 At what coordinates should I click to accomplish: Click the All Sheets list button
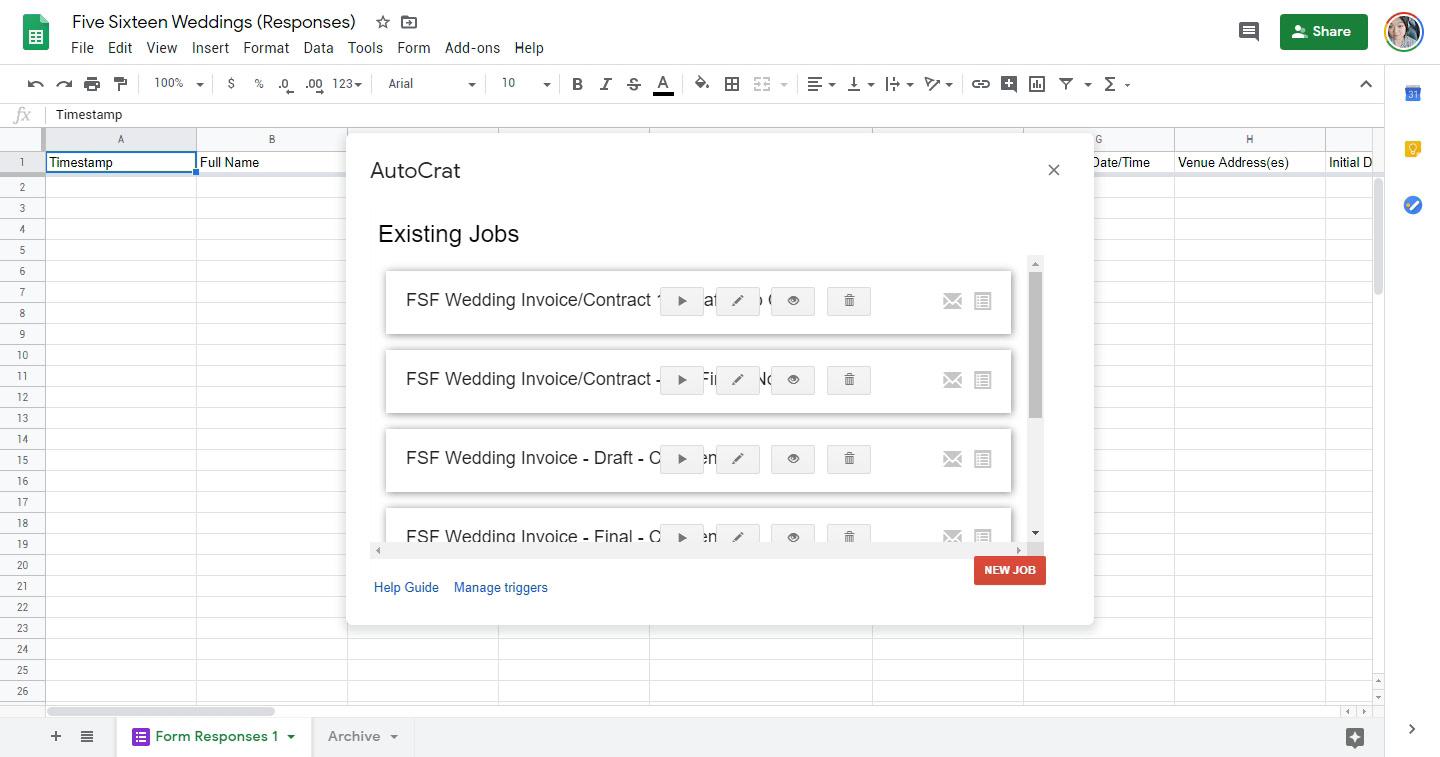(87, 736)
